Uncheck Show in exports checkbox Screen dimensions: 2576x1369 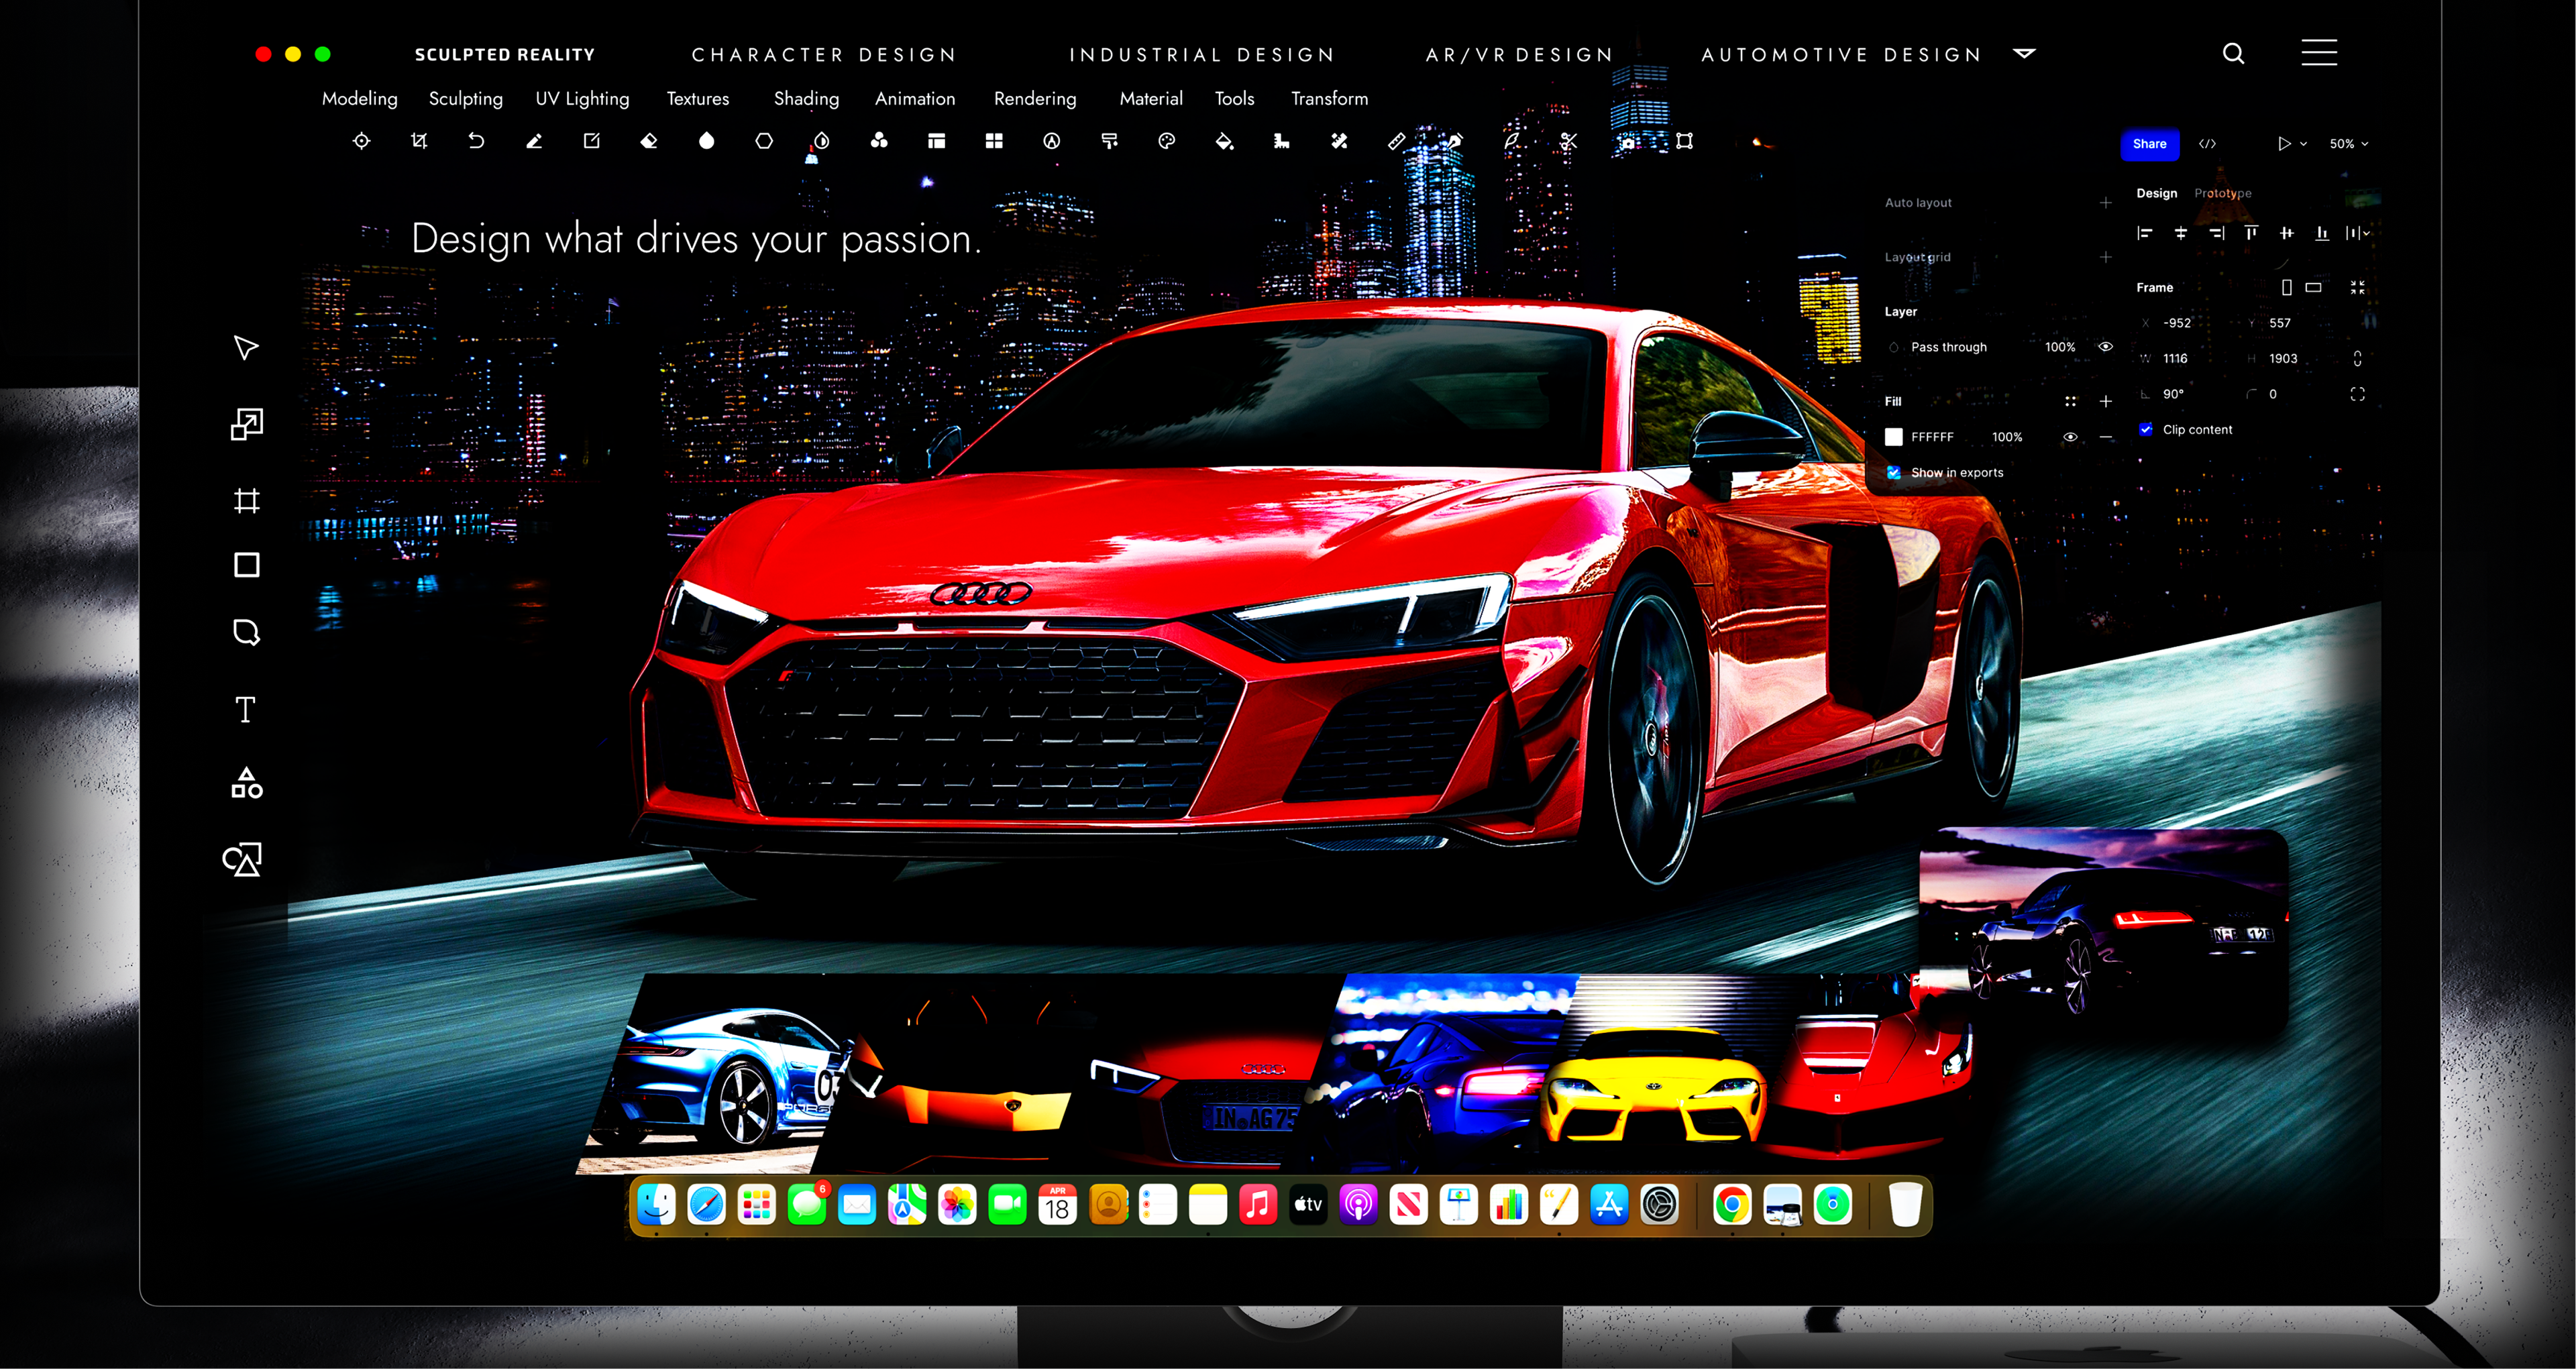coord(1894,472)
